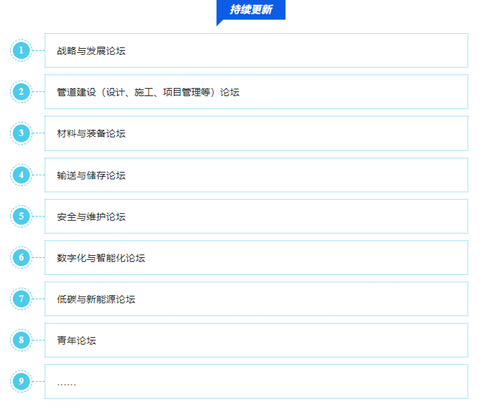Select the number 3 circle icon
Viewport: 500px width, 419px height.
pyautogui.click(x=21, y=133)
